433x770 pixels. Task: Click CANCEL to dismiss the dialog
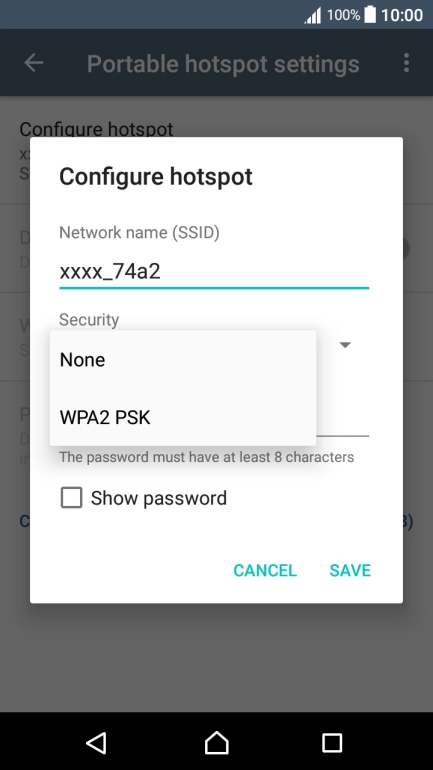pos(265,570)
